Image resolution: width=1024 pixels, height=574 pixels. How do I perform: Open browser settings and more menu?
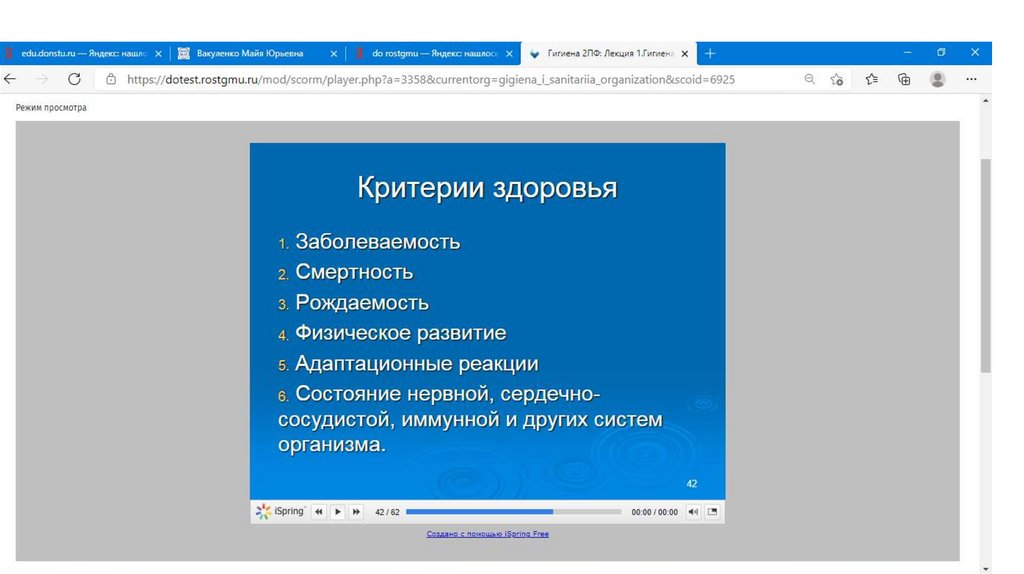click(971, 79)
